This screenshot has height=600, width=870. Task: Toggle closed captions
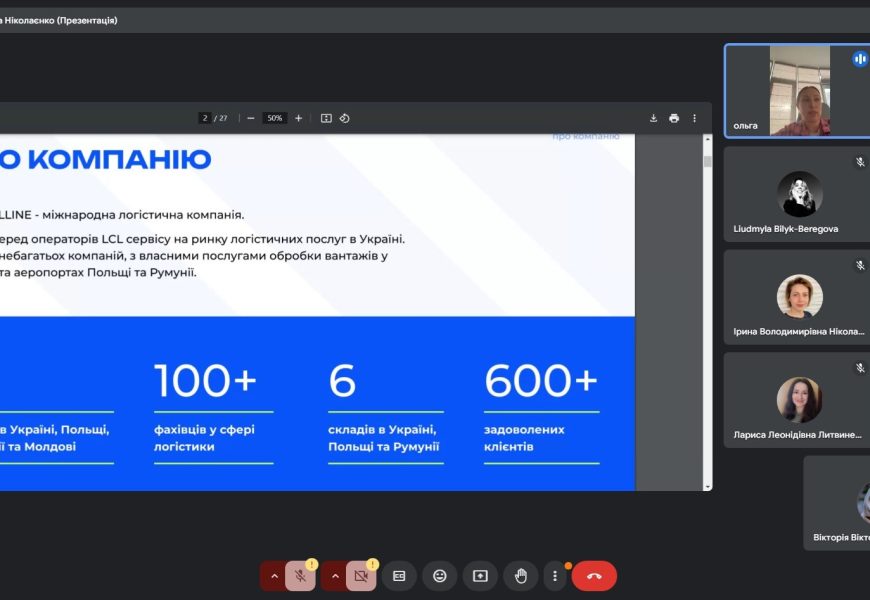399,576
